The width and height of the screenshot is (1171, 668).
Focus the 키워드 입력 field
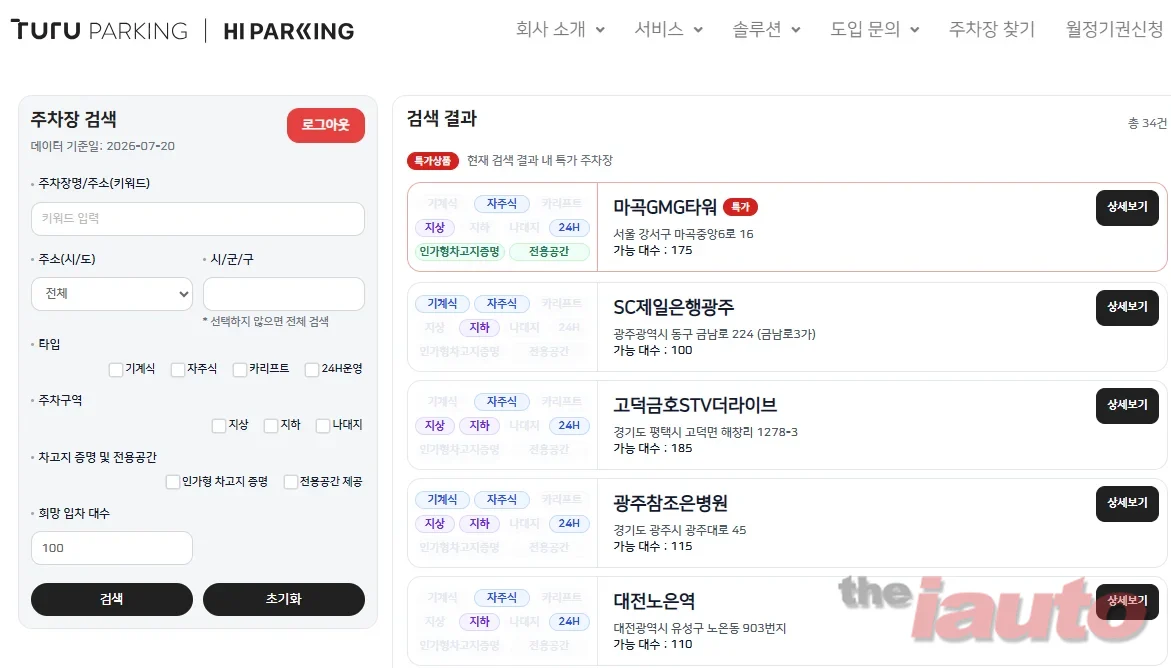[198, 218]
